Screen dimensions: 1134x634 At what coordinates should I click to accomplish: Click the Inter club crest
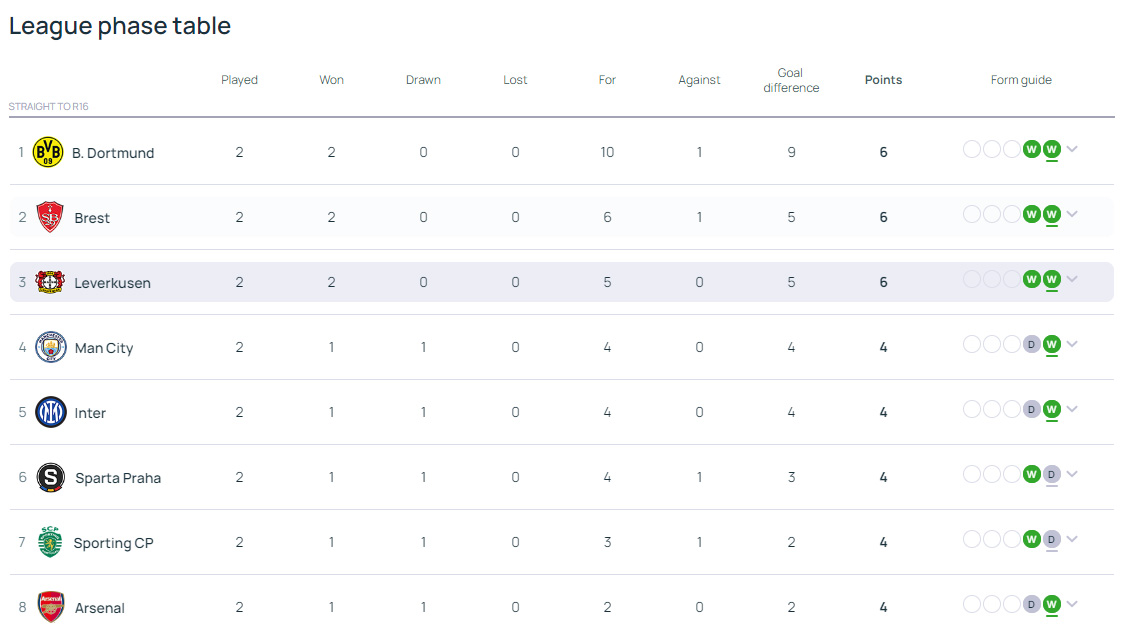coord(50,412)
